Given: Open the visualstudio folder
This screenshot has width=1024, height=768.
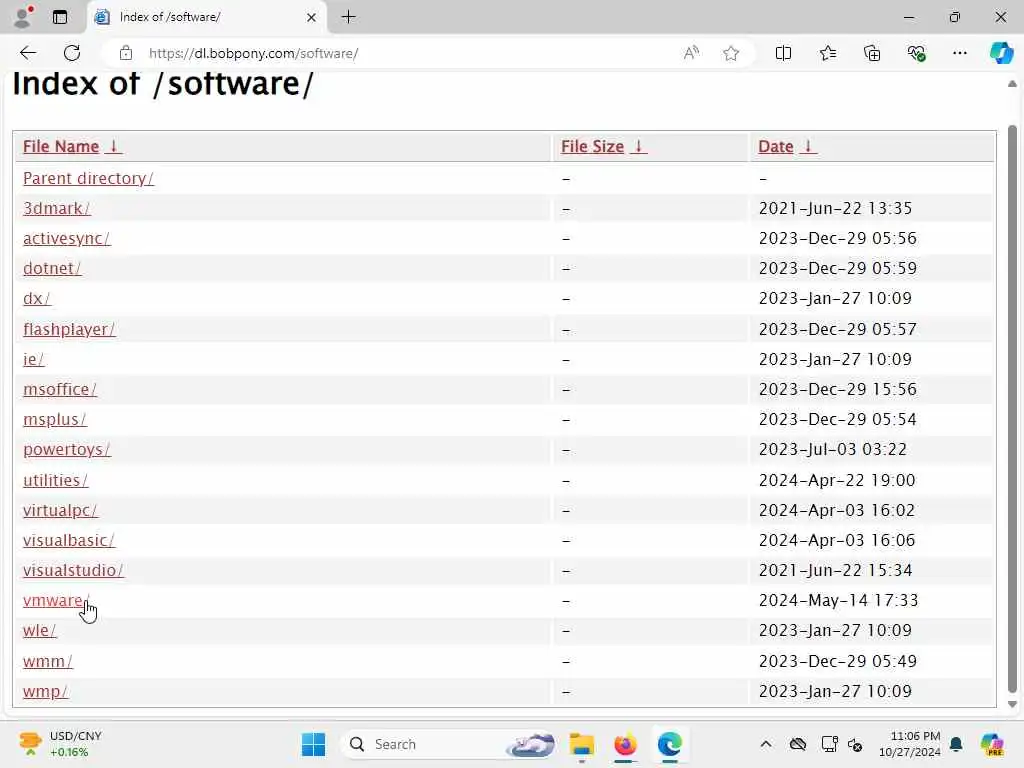Looking at the screenshot, I should [73, 570].
